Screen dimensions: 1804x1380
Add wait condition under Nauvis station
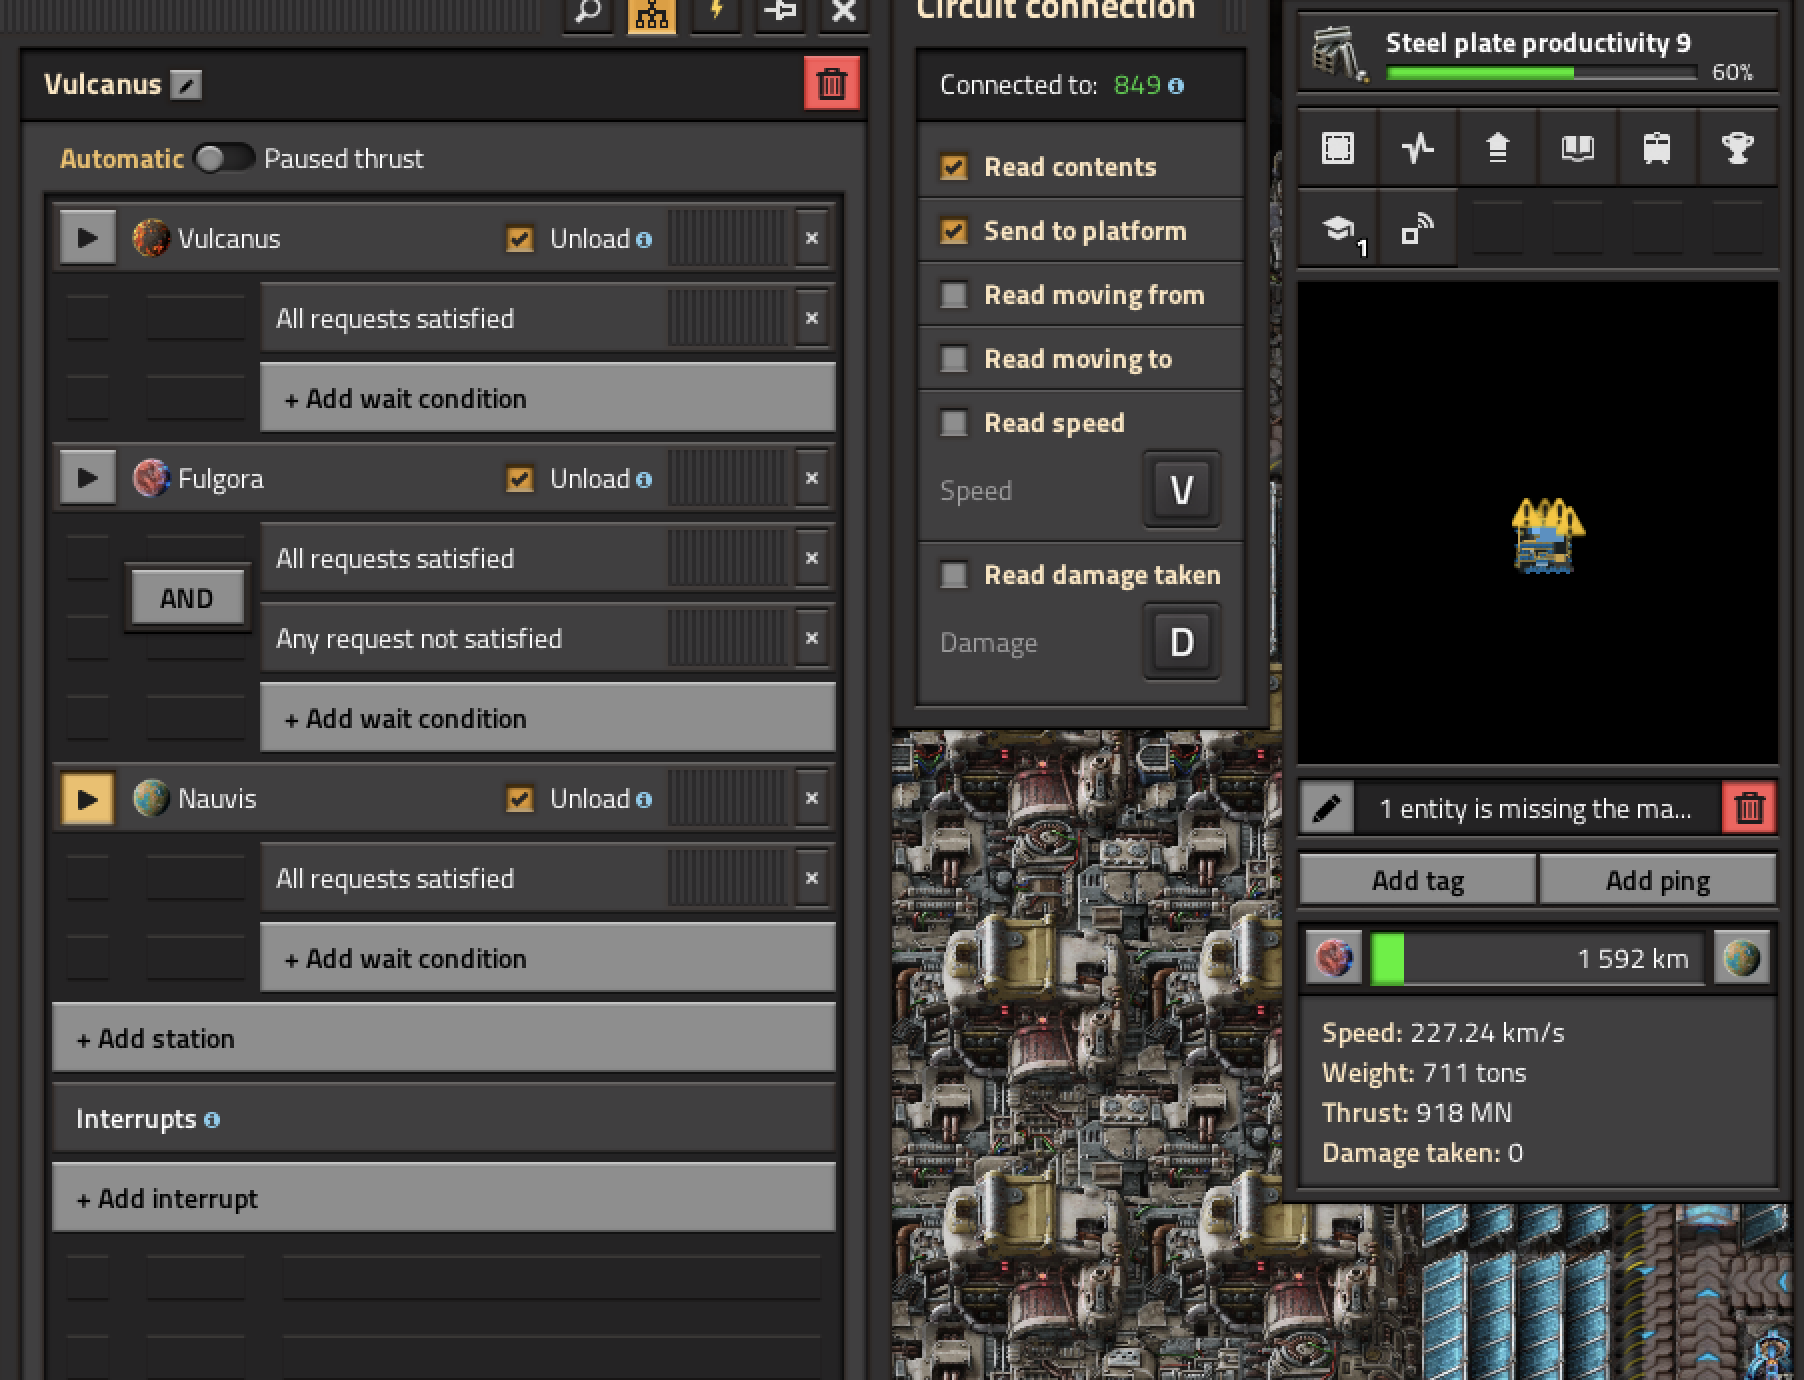(547, 958)
